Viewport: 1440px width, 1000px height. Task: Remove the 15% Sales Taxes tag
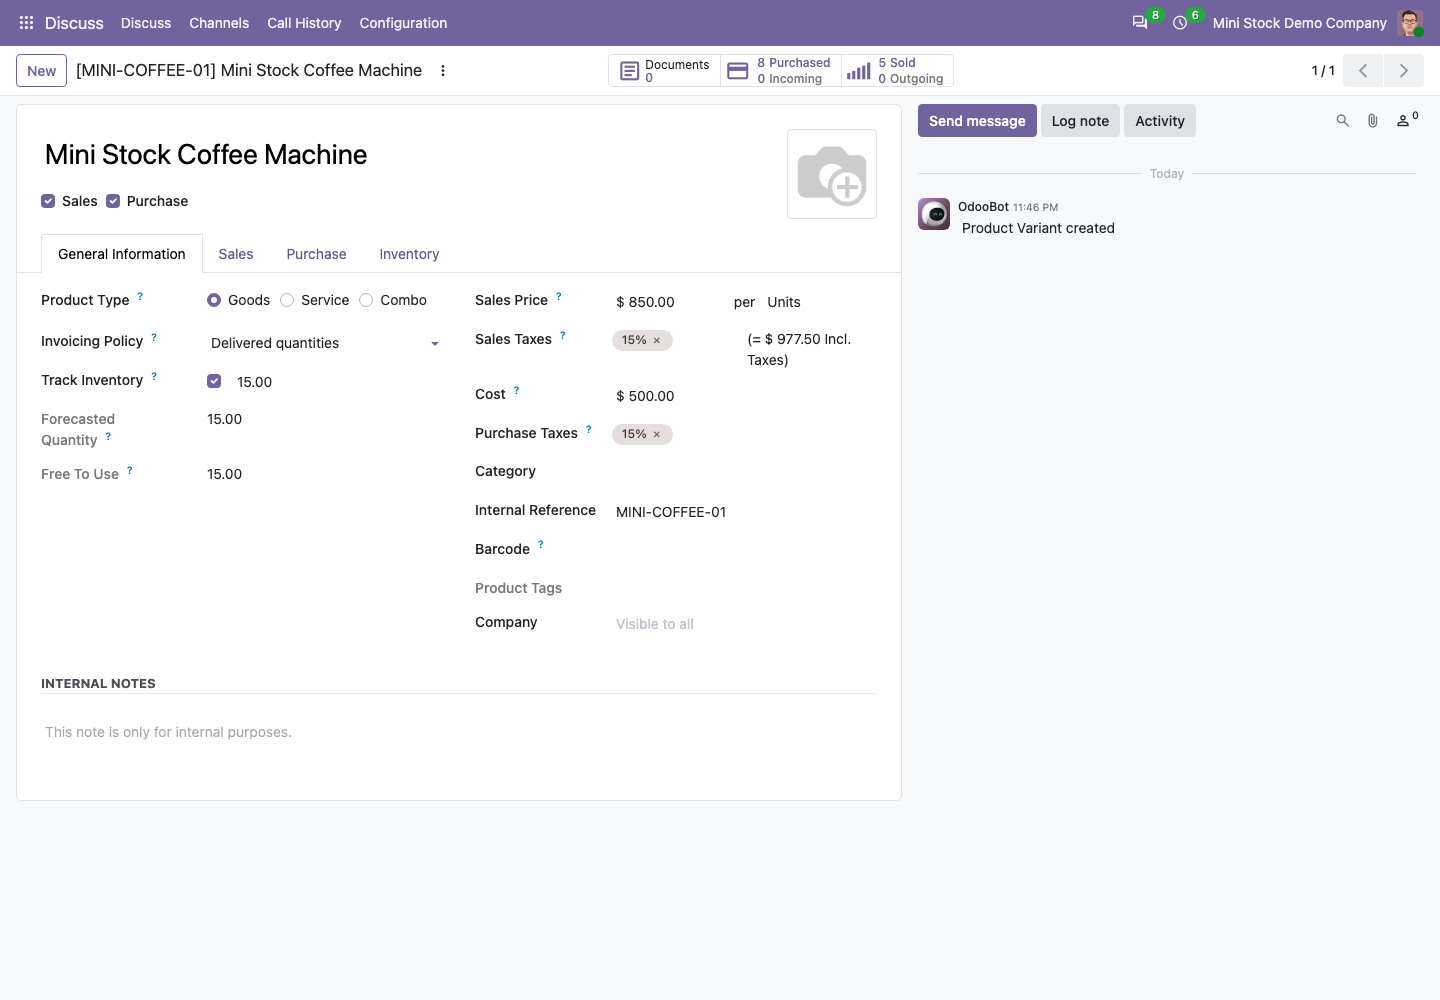click(x=657, y=341)
